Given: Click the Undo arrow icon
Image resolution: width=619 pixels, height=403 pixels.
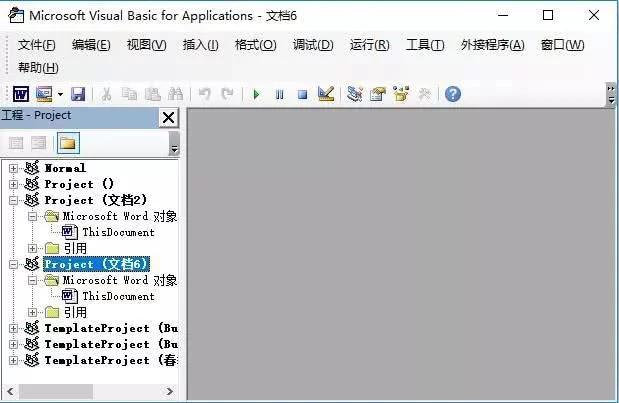Looking at the screenshot, I should [204, 94].
